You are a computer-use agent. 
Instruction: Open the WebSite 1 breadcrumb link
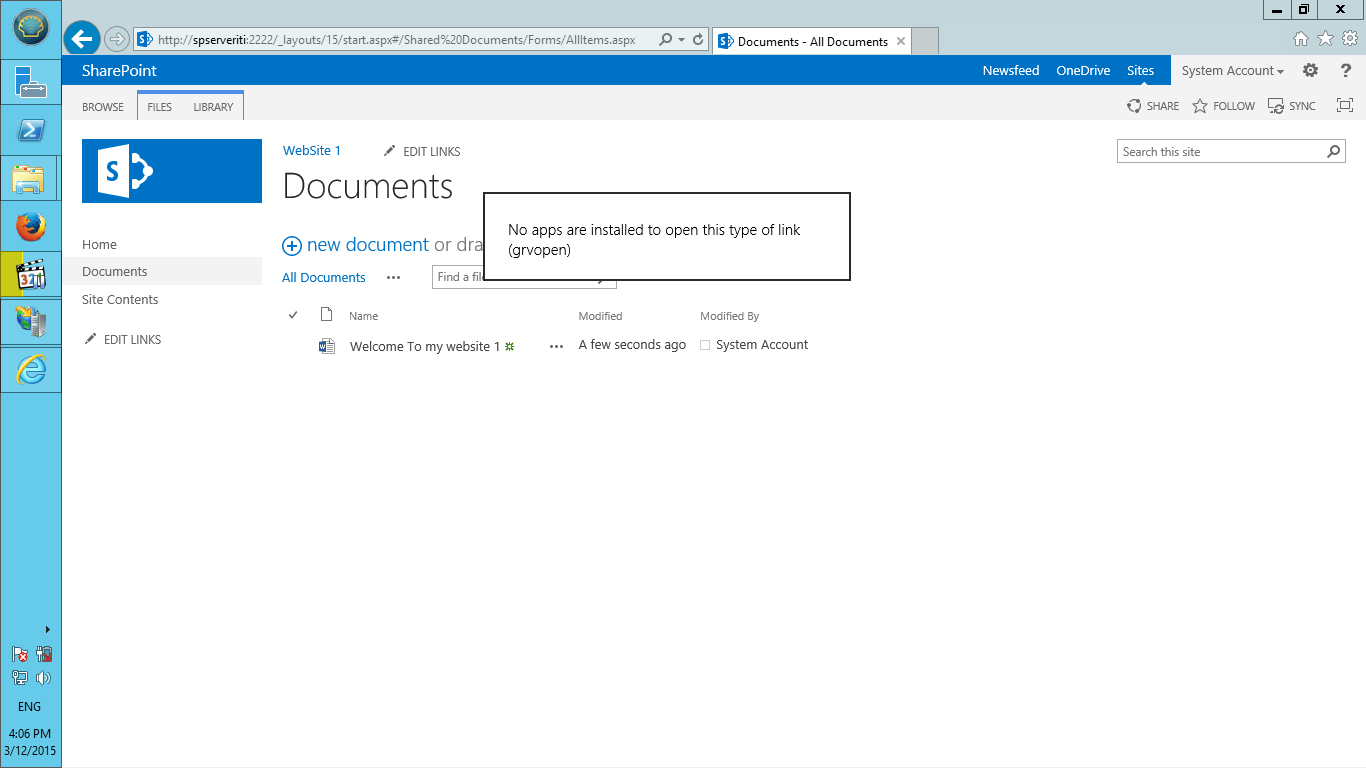click(312, 151)
